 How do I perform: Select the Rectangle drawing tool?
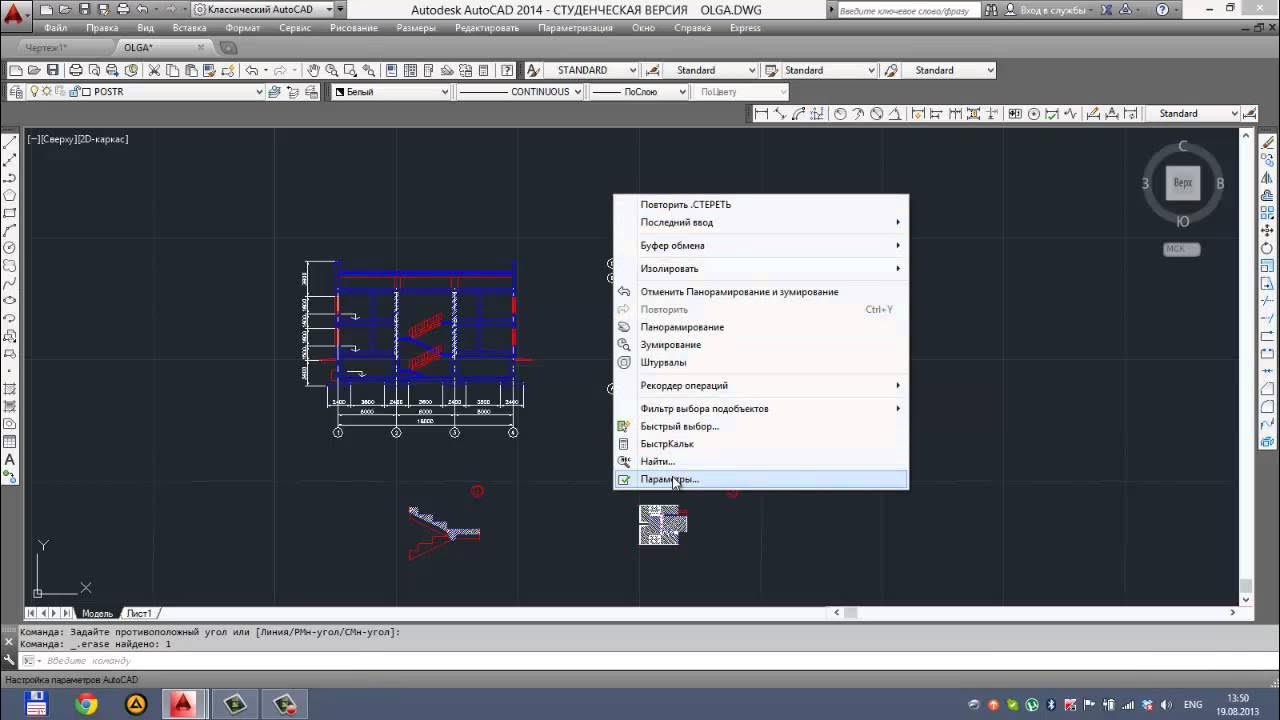point(12,213)
